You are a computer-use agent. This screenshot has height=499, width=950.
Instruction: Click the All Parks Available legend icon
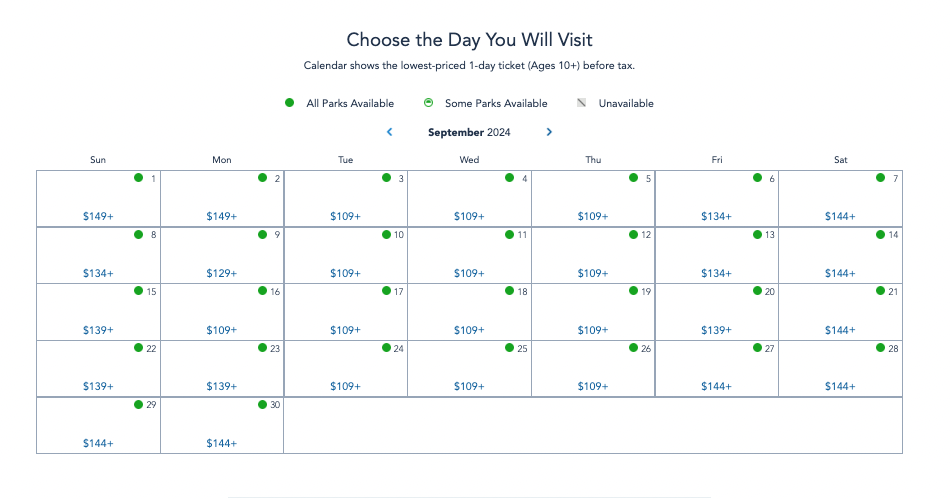[290, 103]
